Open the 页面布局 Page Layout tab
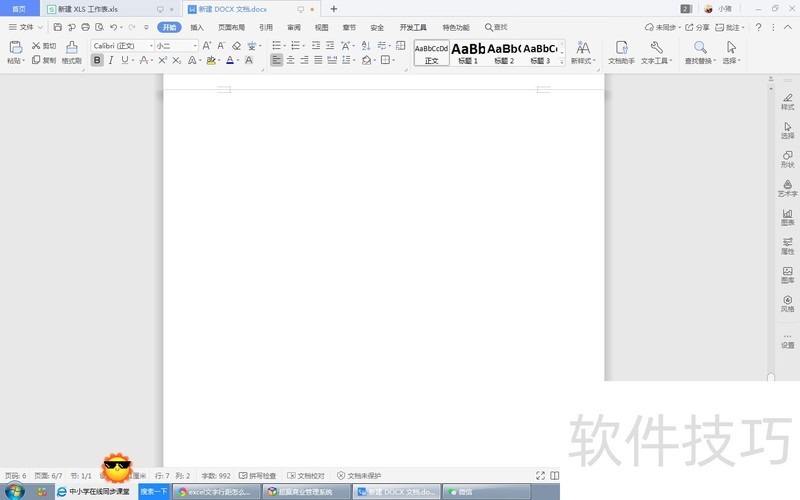 (x=231, y=27)
